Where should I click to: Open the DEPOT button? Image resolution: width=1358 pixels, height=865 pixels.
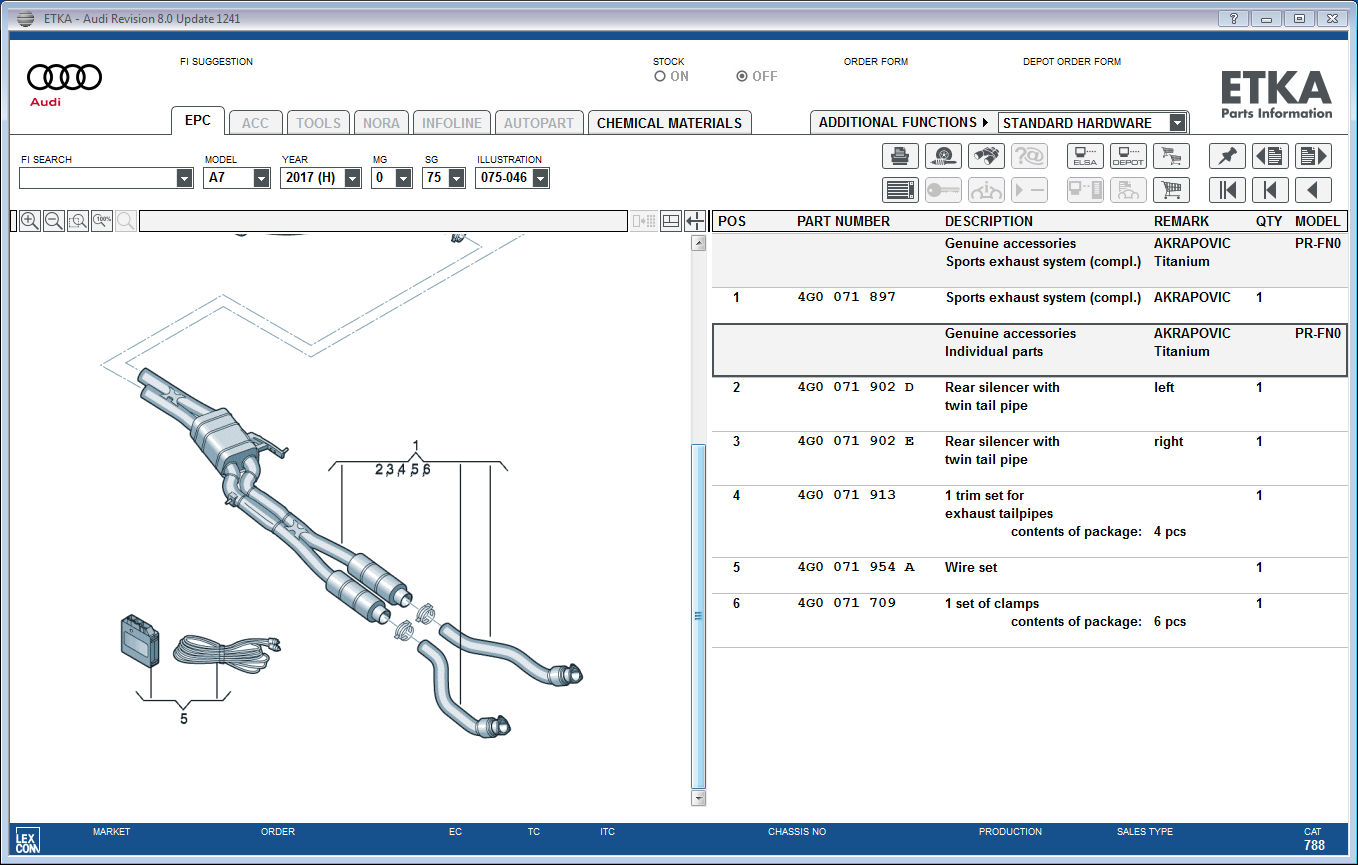(x=1128, y=156)
